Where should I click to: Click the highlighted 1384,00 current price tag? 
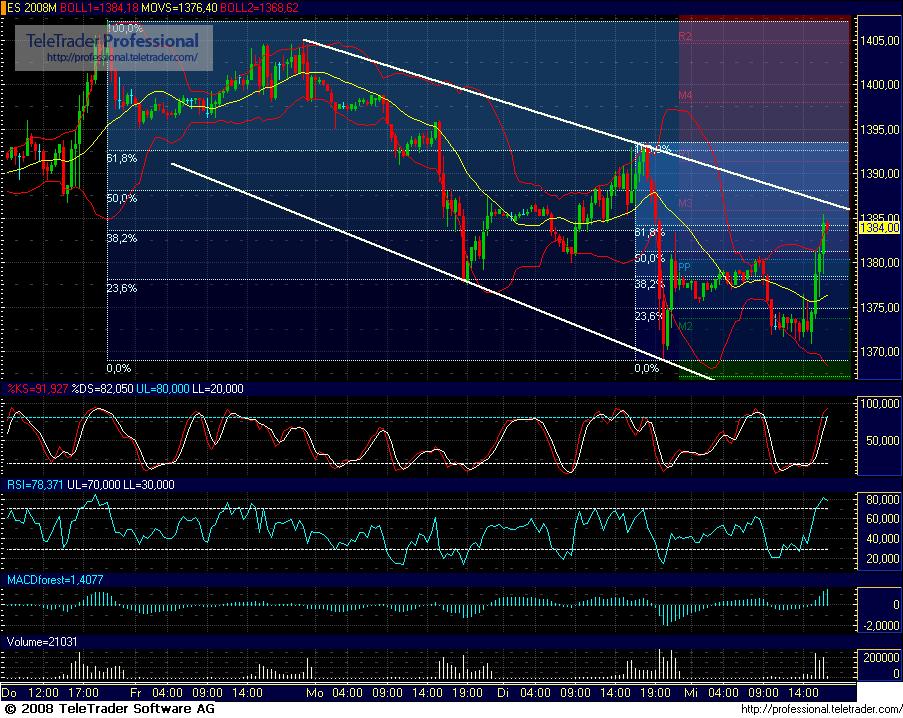click(879, 228)
